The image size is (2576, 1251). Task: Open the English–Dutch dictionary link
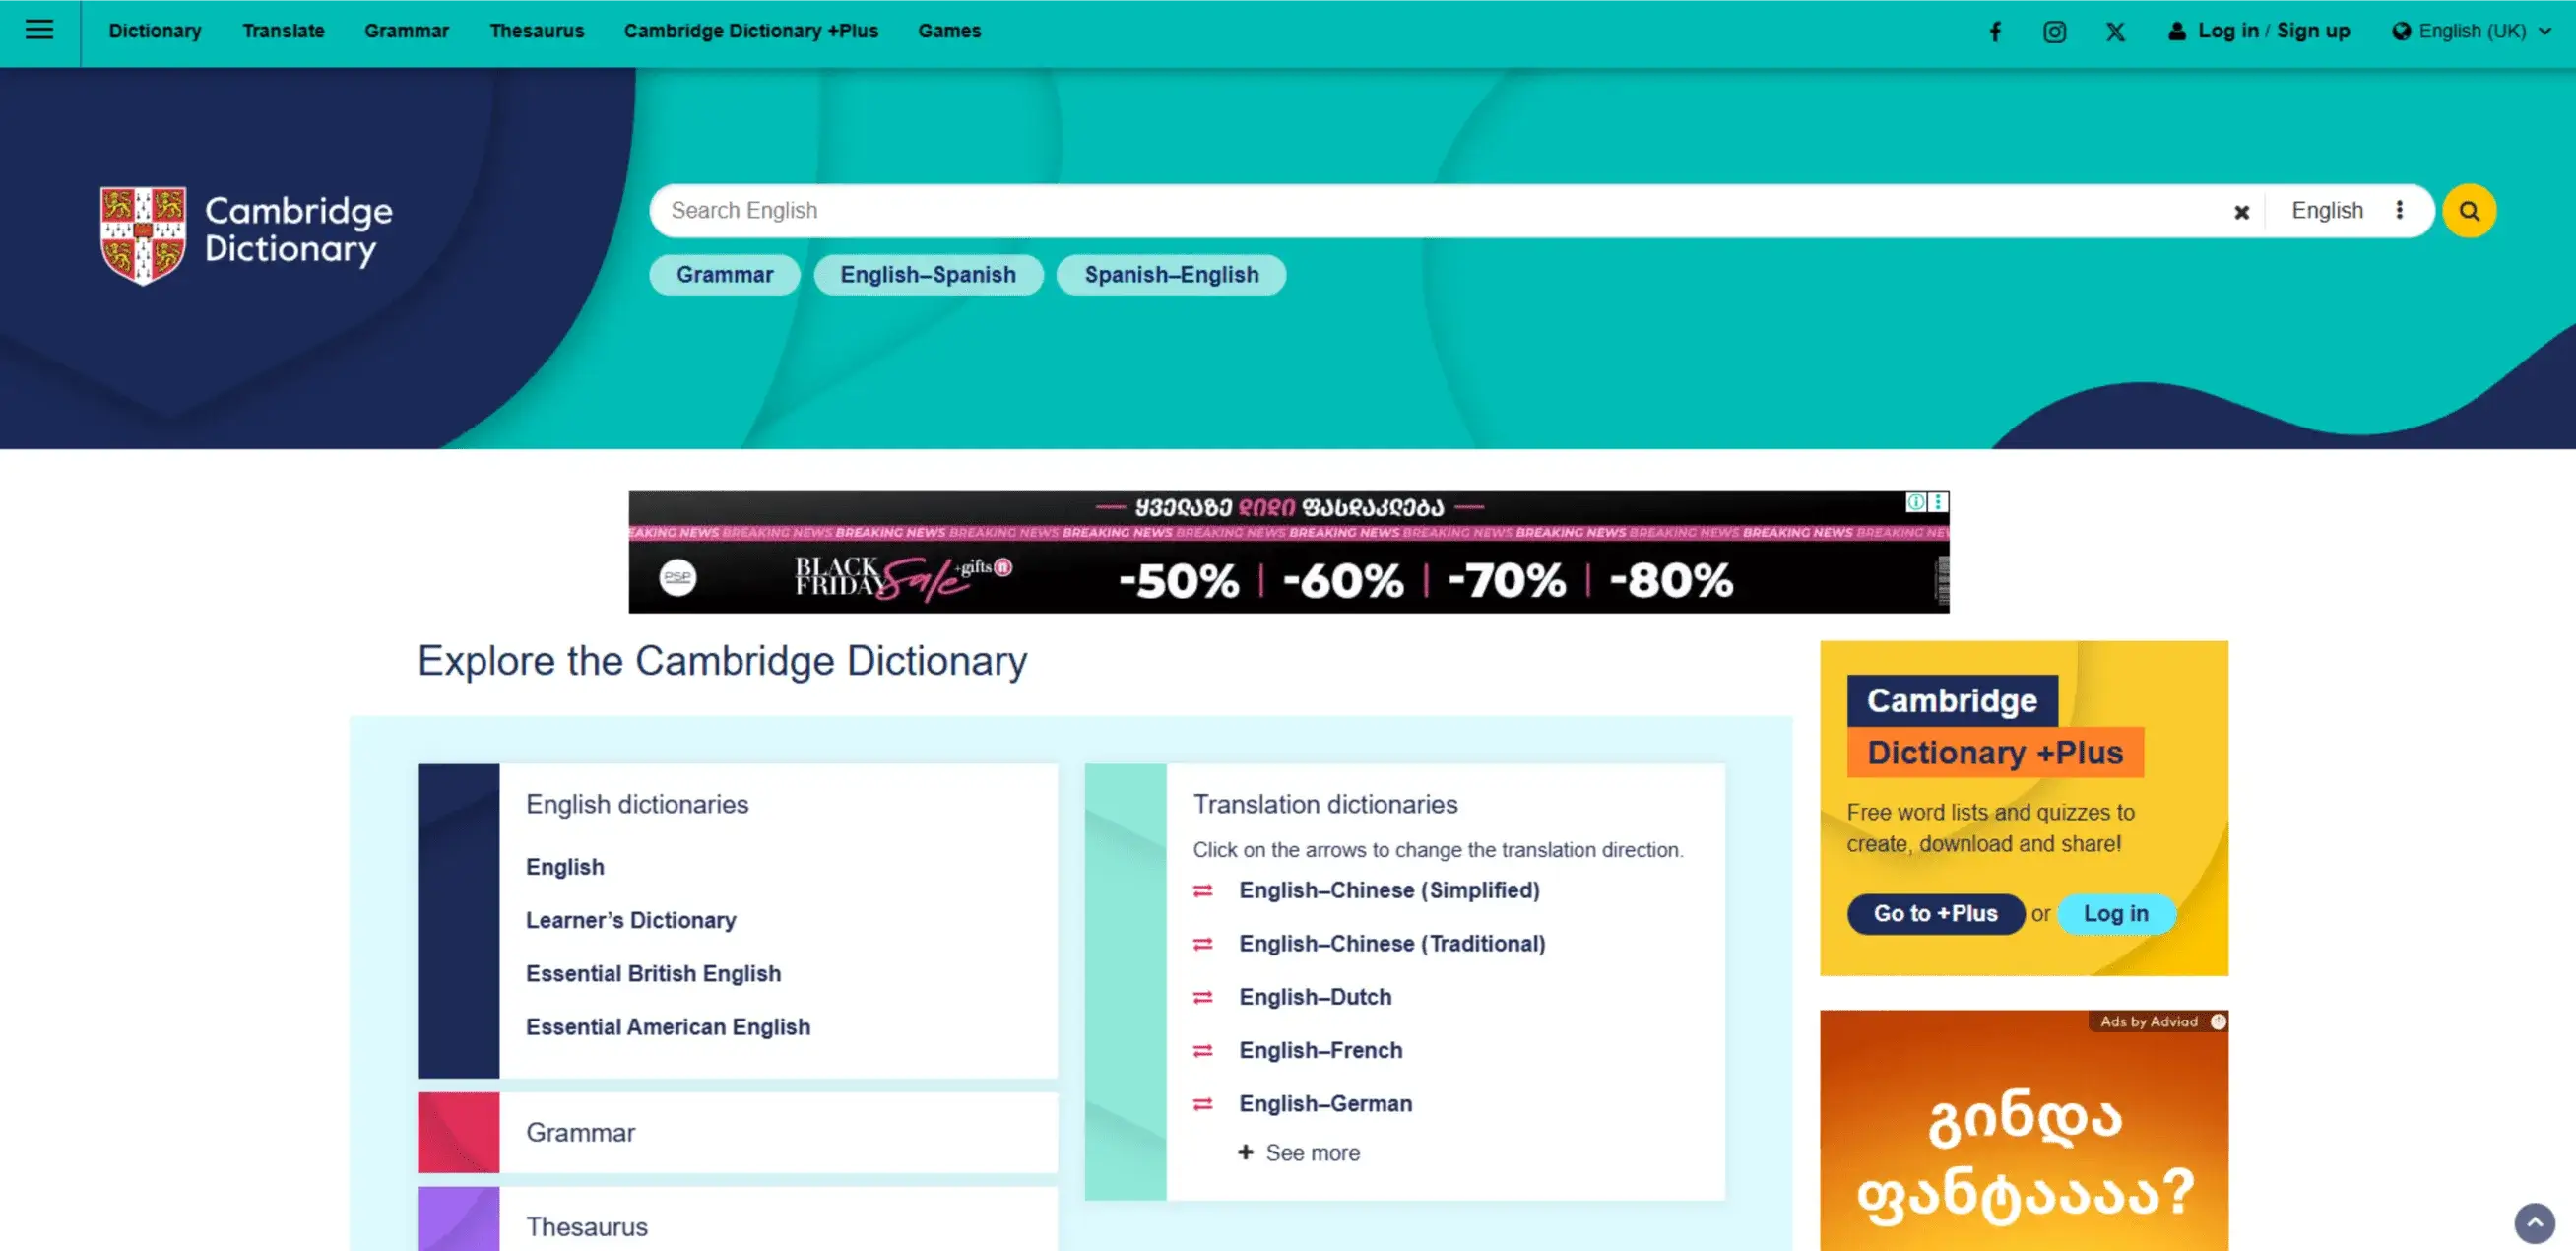1315,997
